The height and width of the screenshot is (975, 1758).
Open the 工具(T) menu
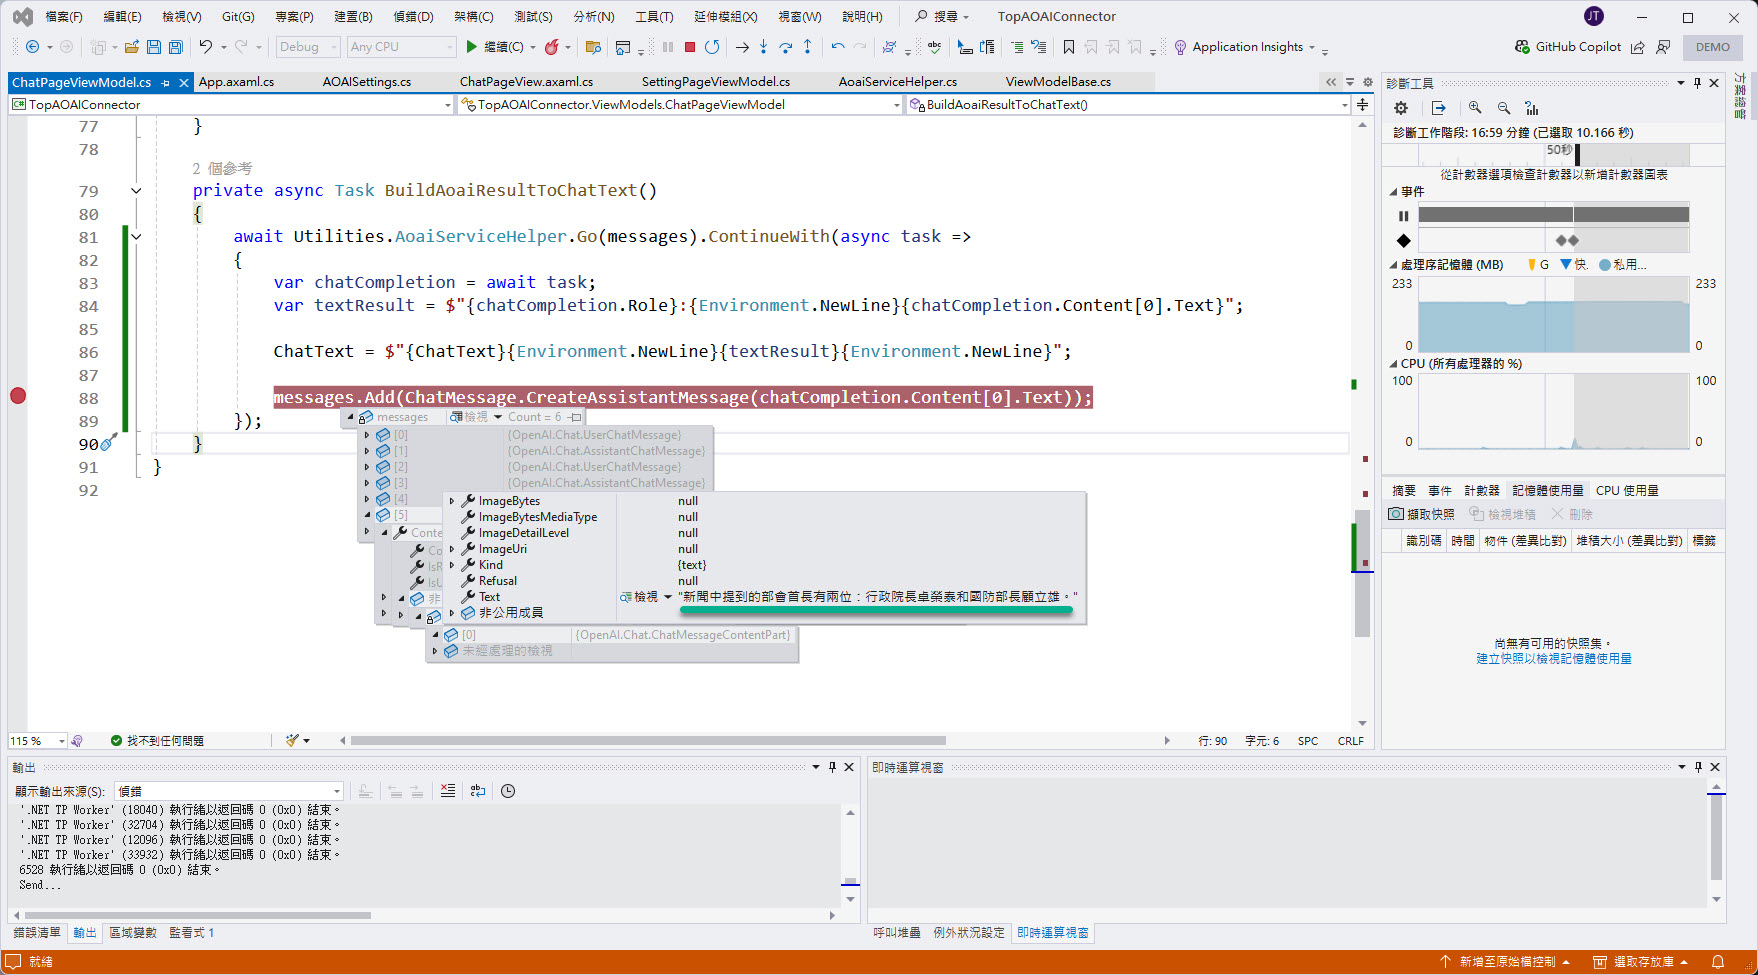(x=654, y=17)
